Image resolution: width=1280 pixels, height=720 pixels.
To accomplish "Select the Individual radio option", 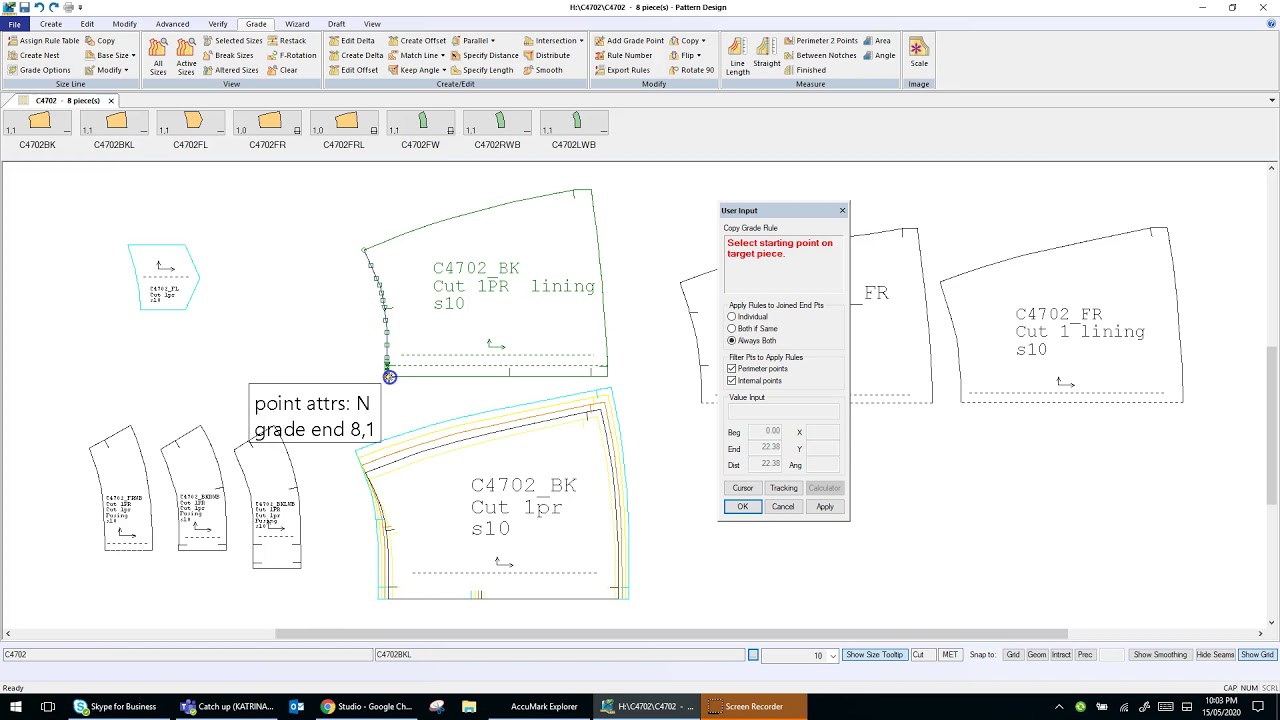I will point(732,317).
